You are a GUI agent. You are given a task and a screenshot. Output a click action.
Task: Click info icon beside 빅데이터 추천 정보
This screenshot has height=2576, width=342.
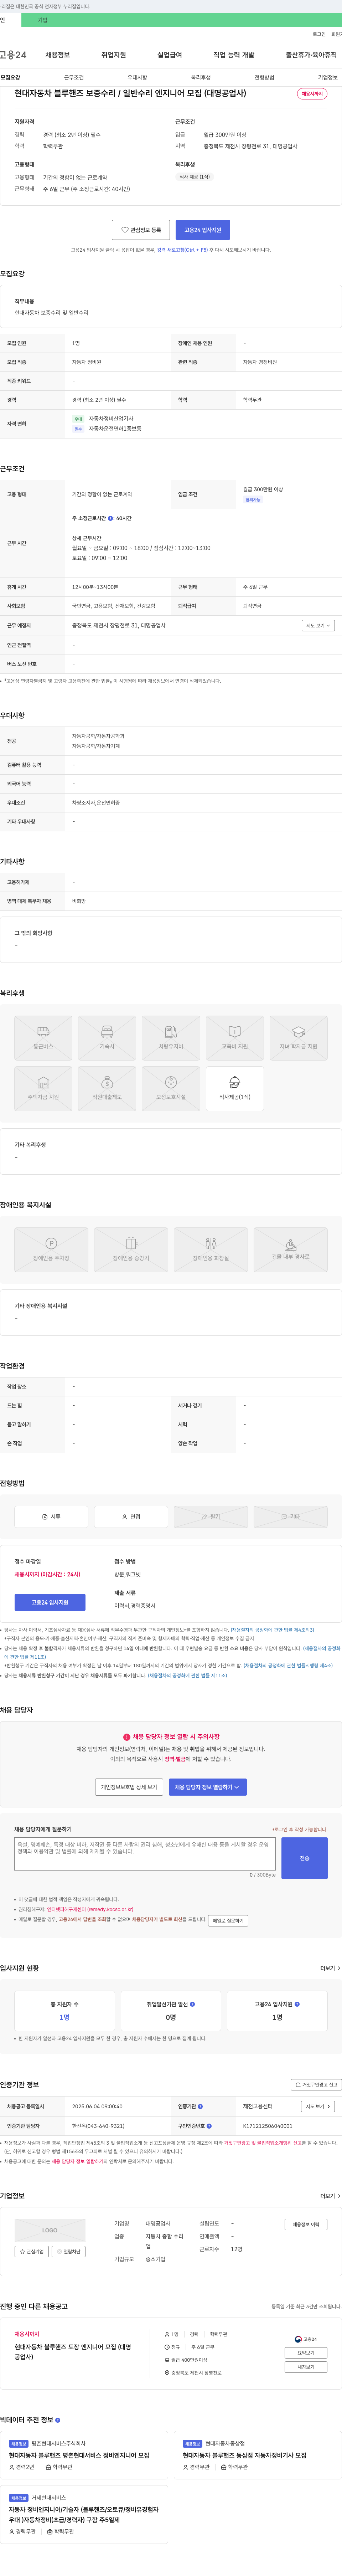click(58, 2420)
